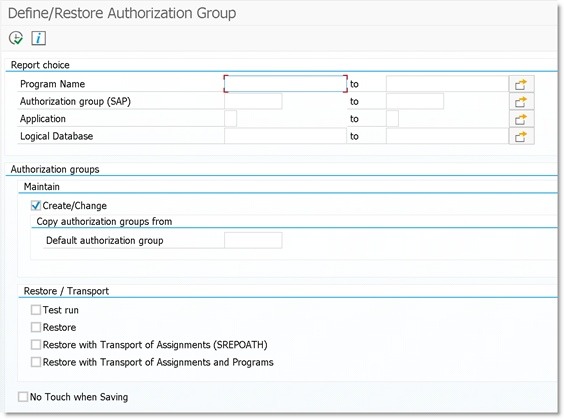Click the Default authorization group field
The width and height of the screenshot is (564, 419).
[253, 240]
